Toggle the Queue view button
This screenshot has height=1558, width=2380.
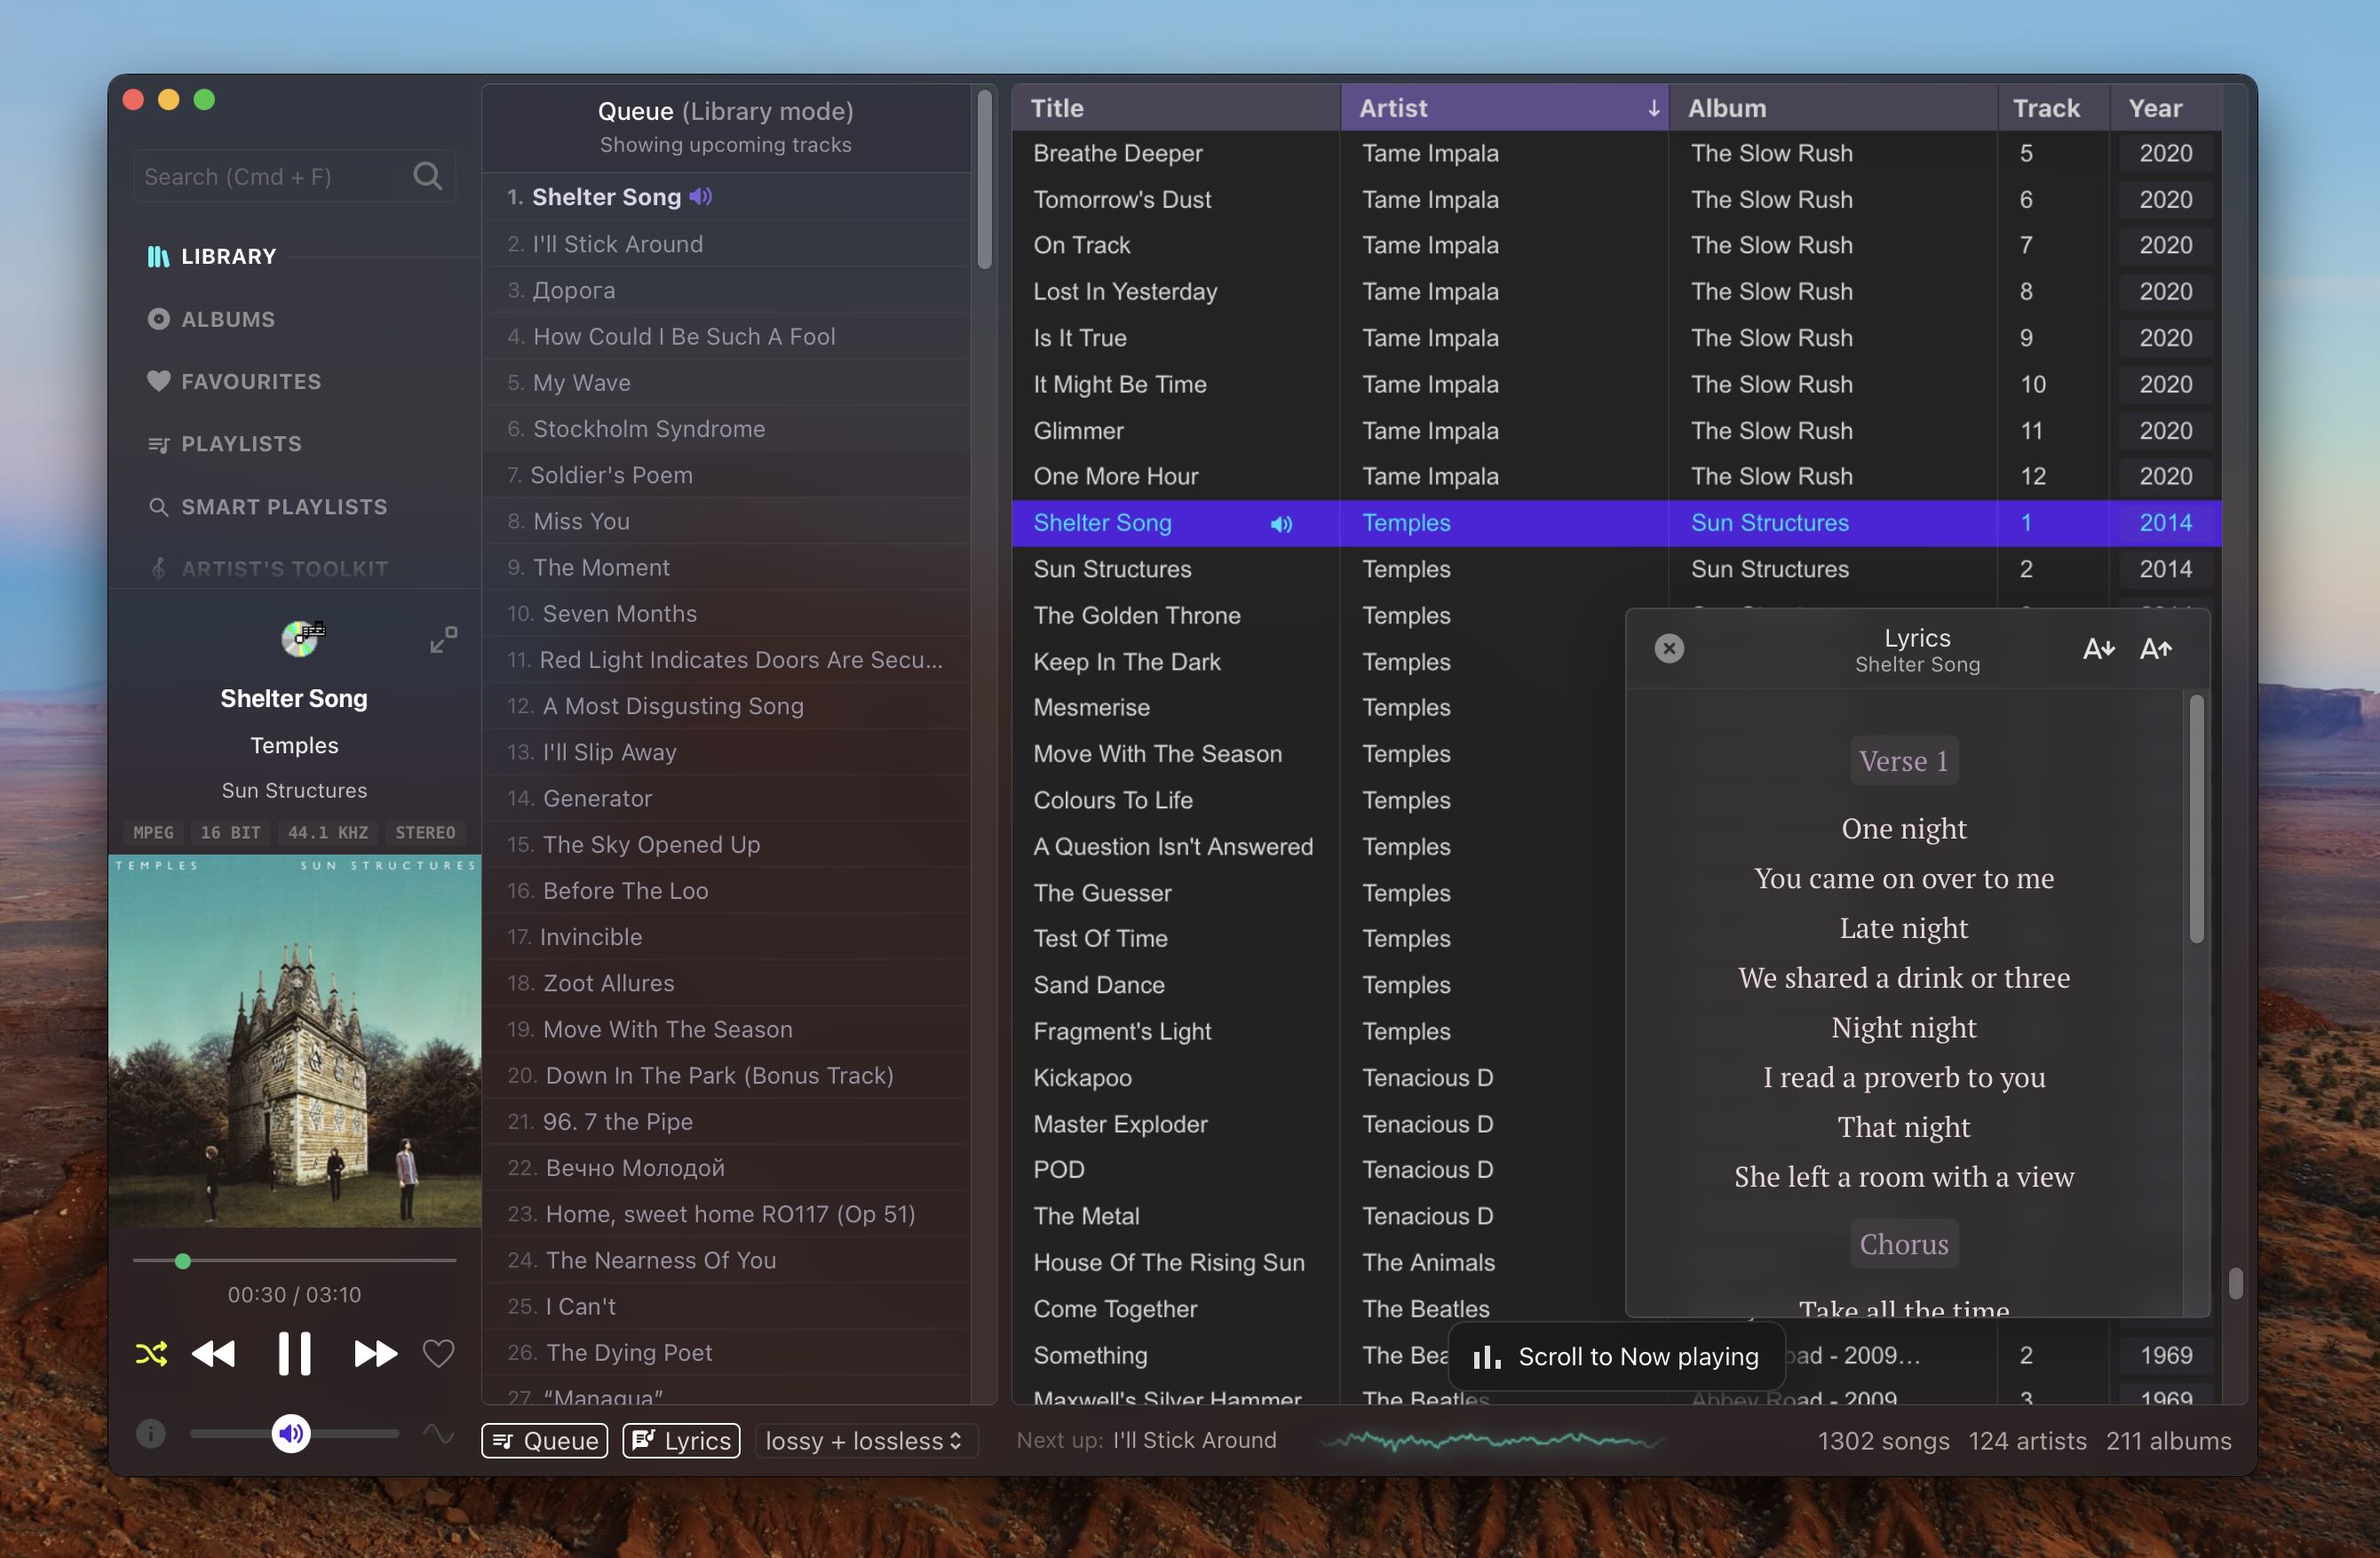[x=546, y=1438]
